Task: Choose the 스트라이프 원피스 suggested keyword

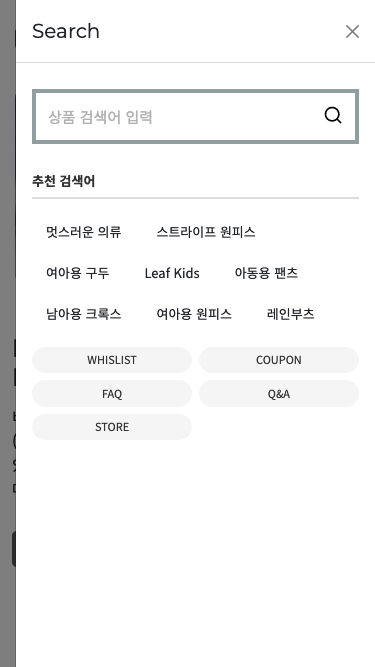Action: point(206,232)
